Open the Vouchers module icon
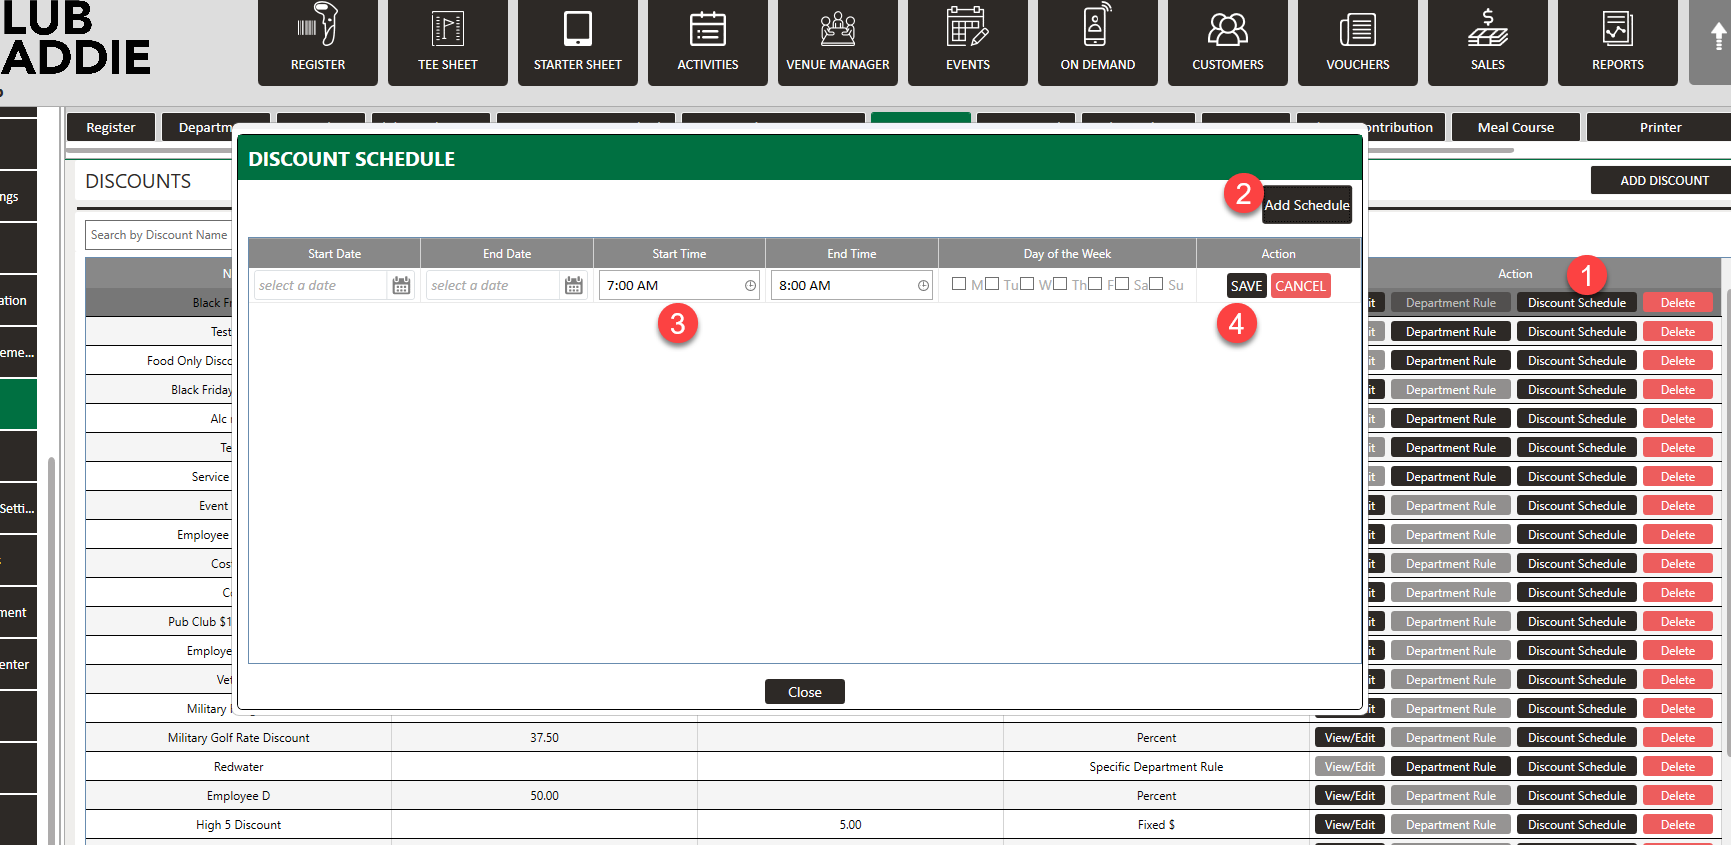Image resolution: width=1731 pixels, height=845 pixels. coord(1357,42)
